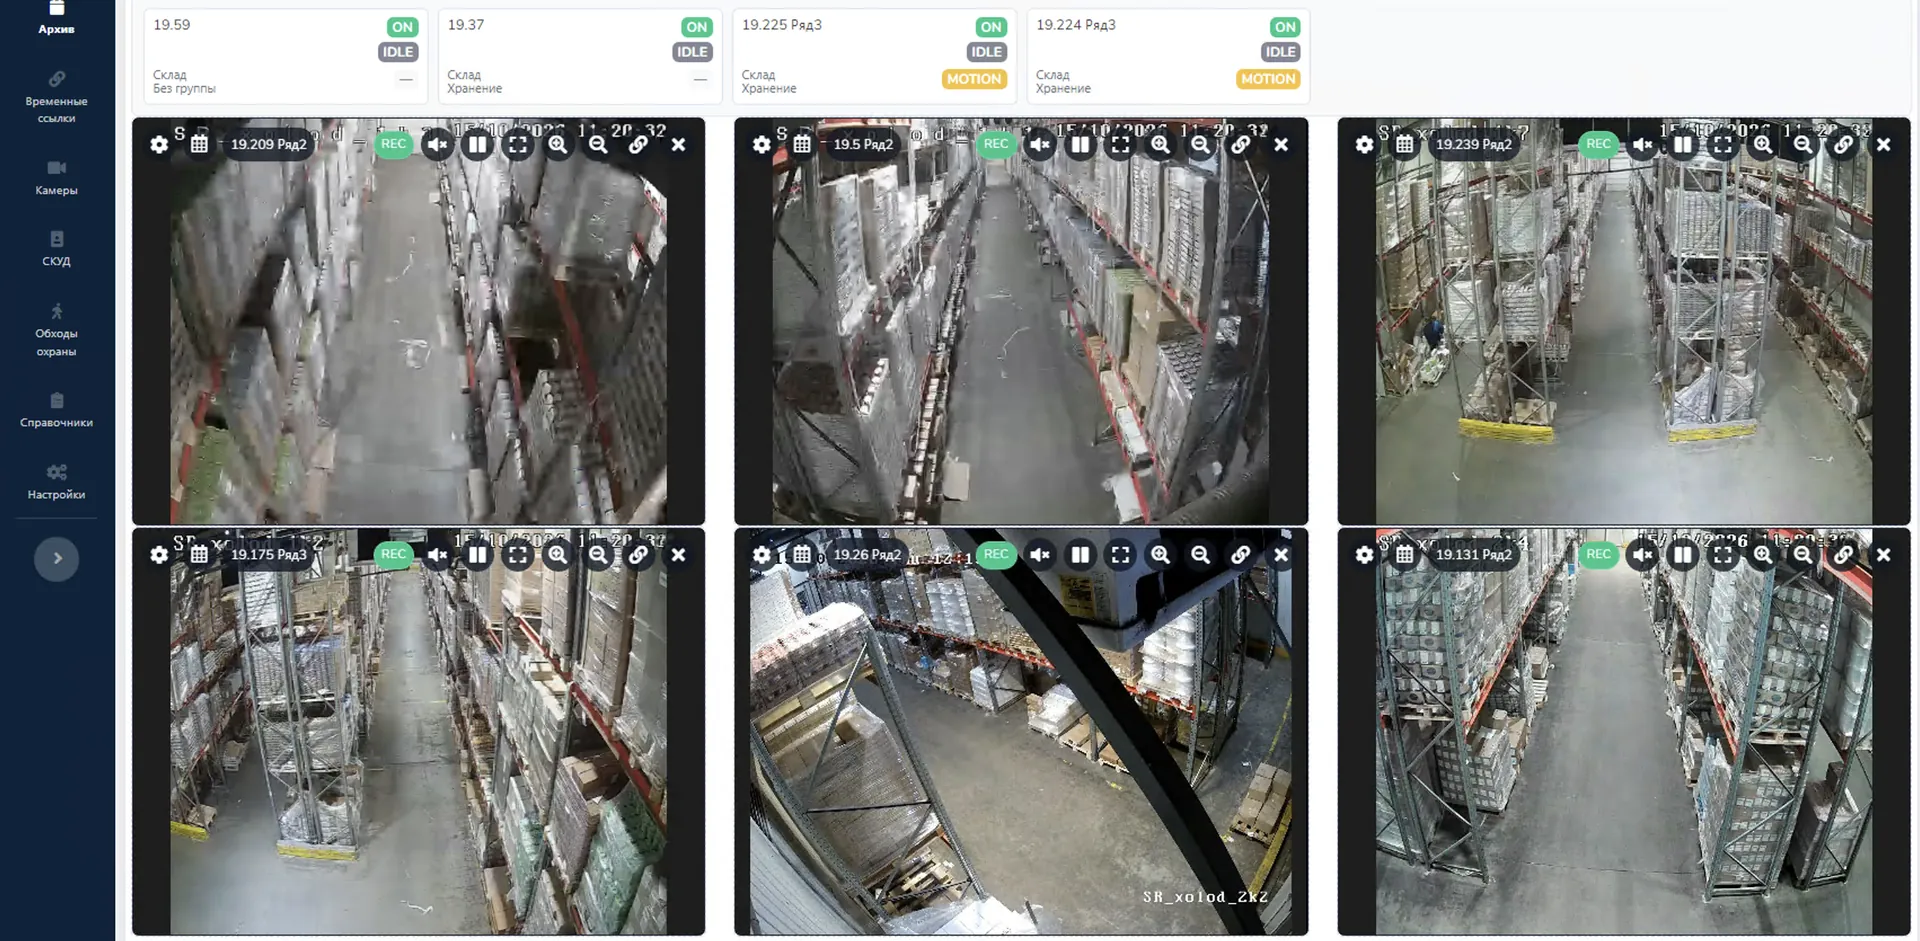Zoom in on camera 19.239 Ряд2 feed
This screenshot has width=1920, height=941.
click(x=1763, y=145)
